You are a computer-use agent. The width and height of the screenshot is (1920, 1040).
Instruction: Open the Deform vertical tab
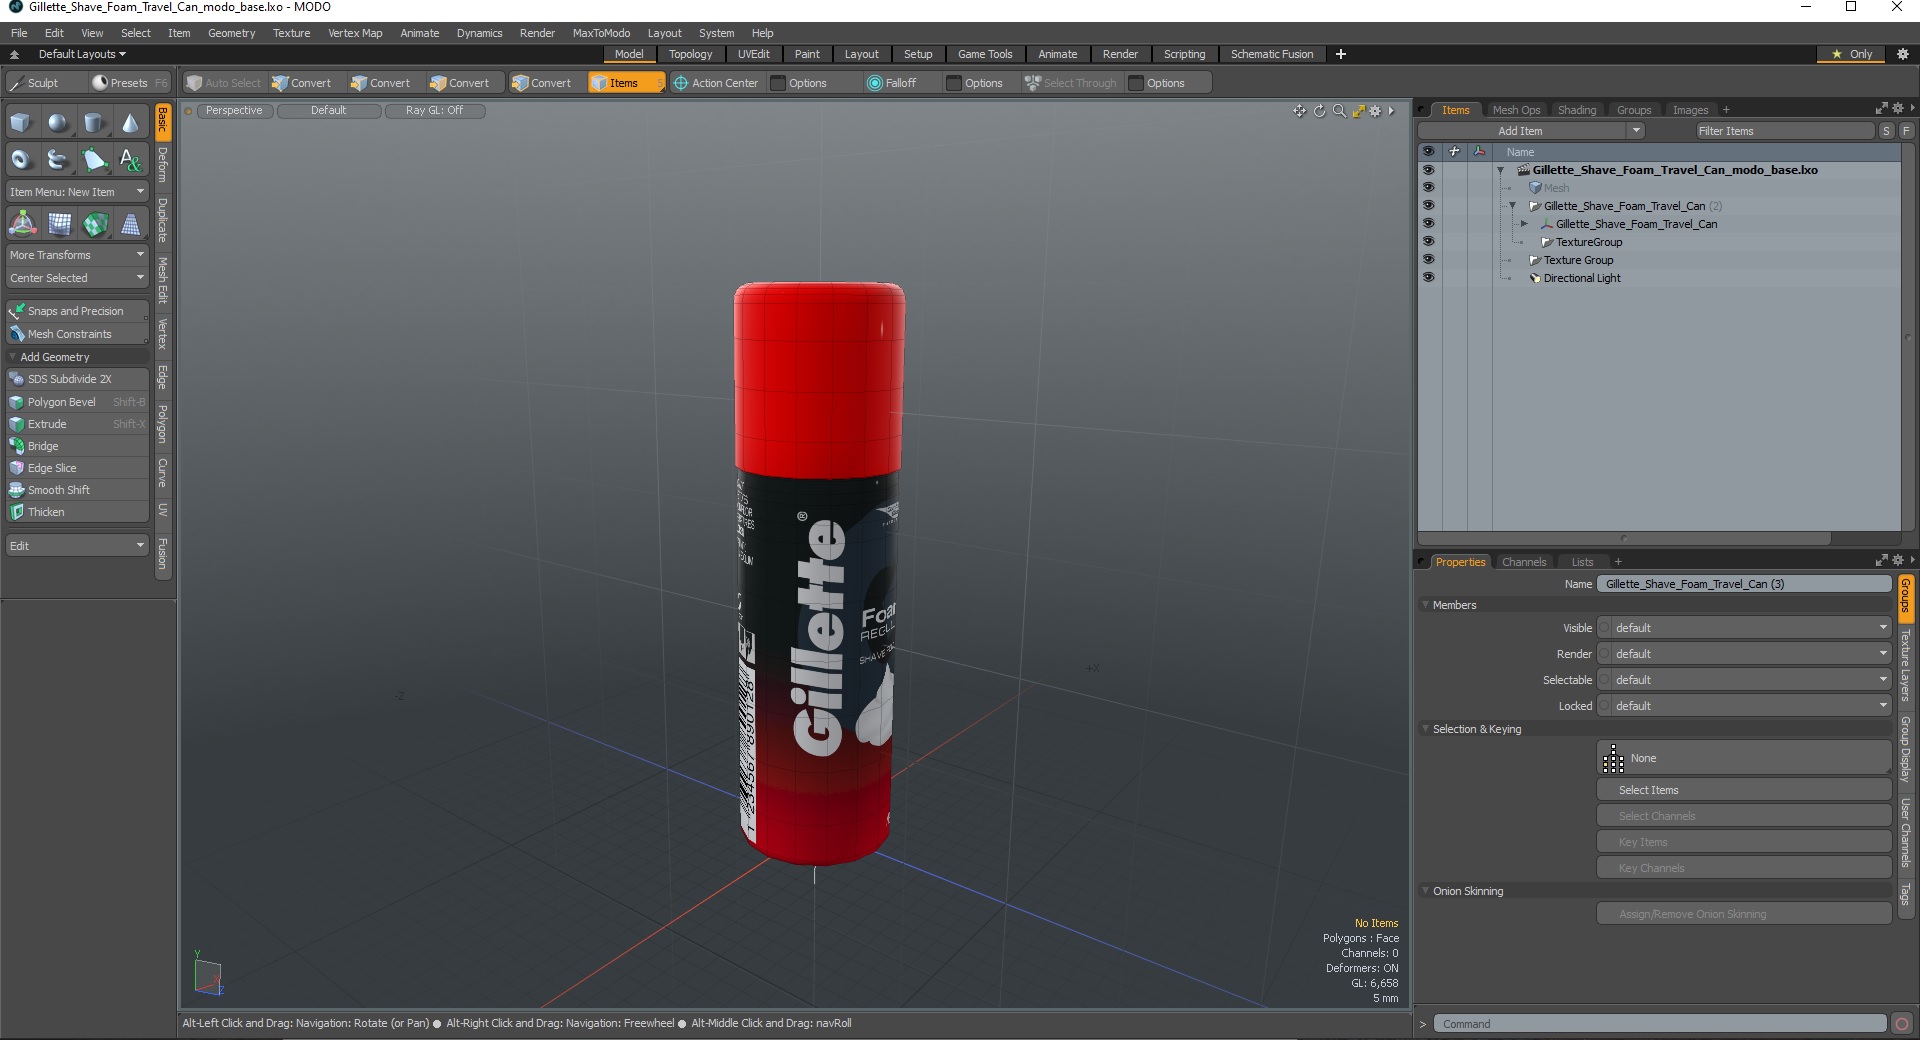163,166
